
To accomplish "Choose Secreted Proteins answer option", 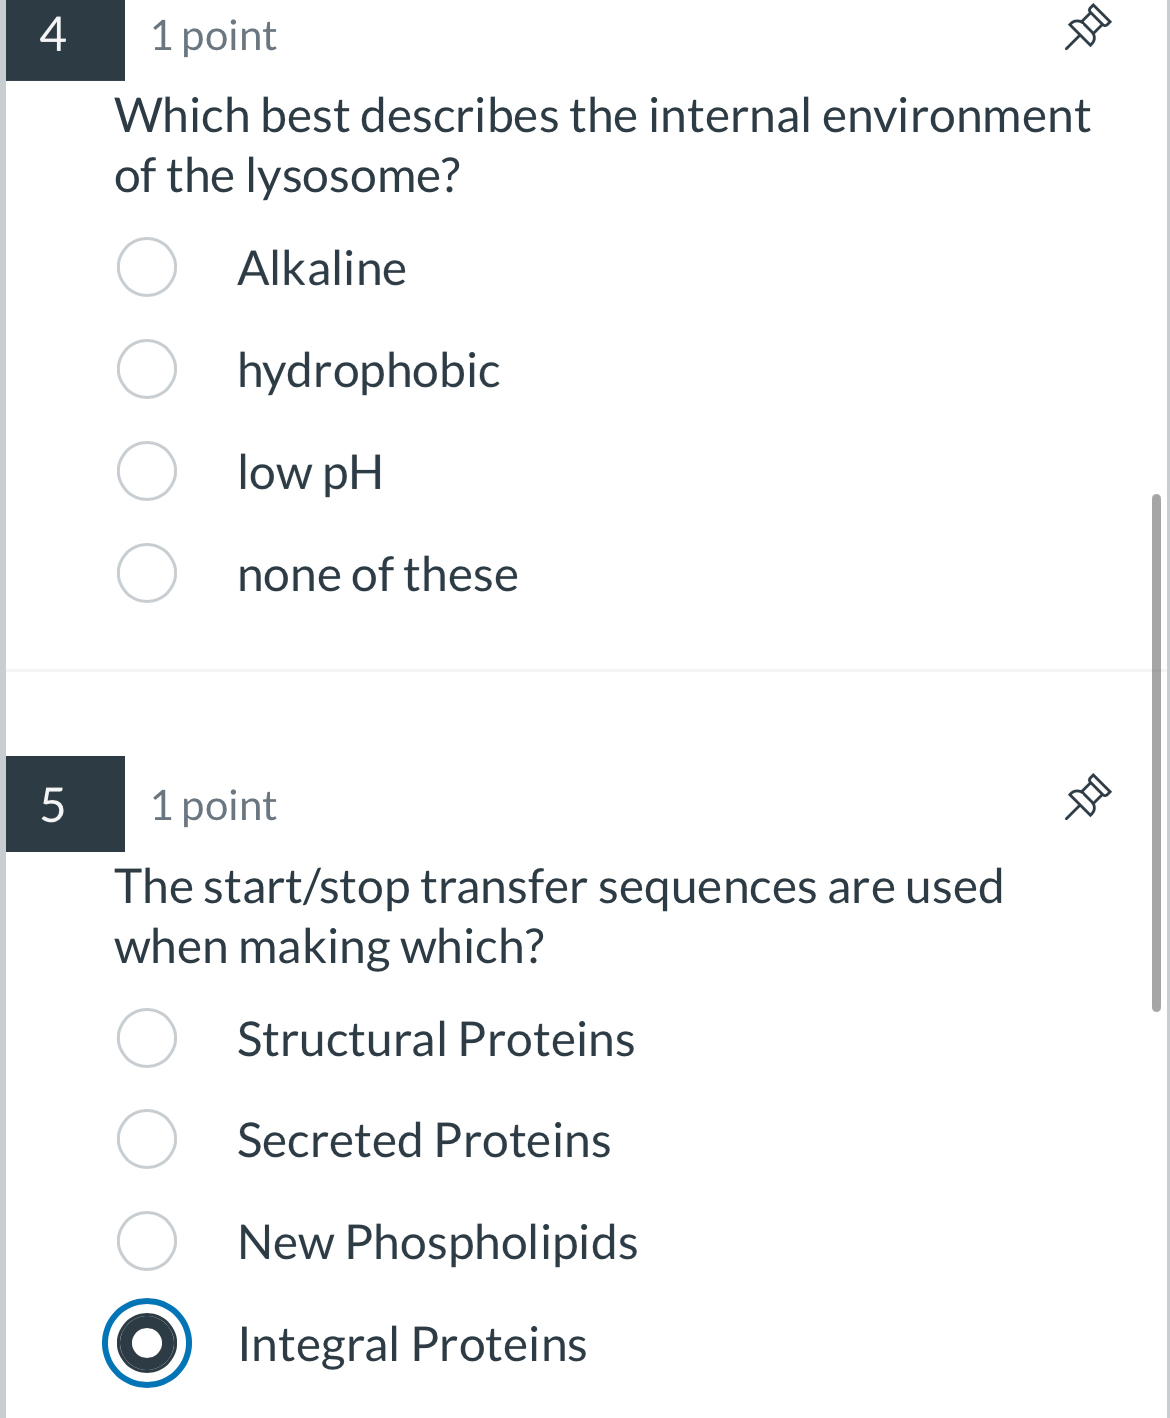I will point(146,1140).
